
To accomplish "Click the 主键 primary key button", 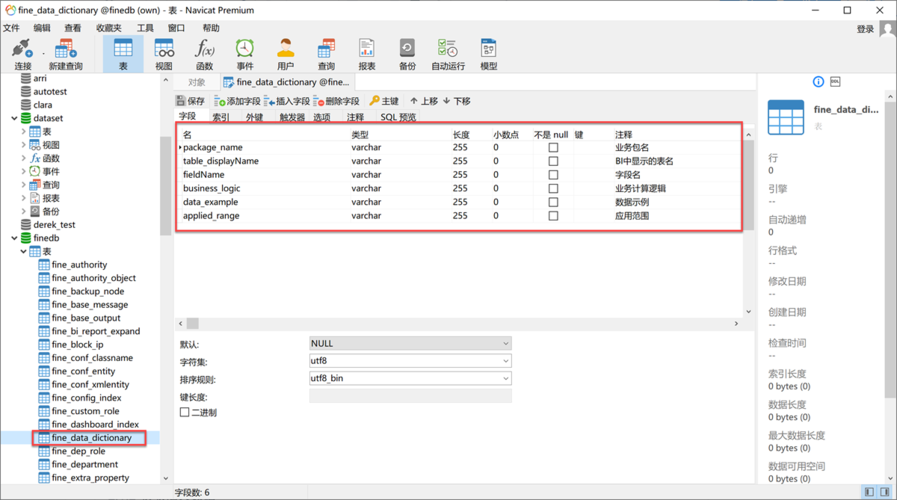I will coord(384,101).
